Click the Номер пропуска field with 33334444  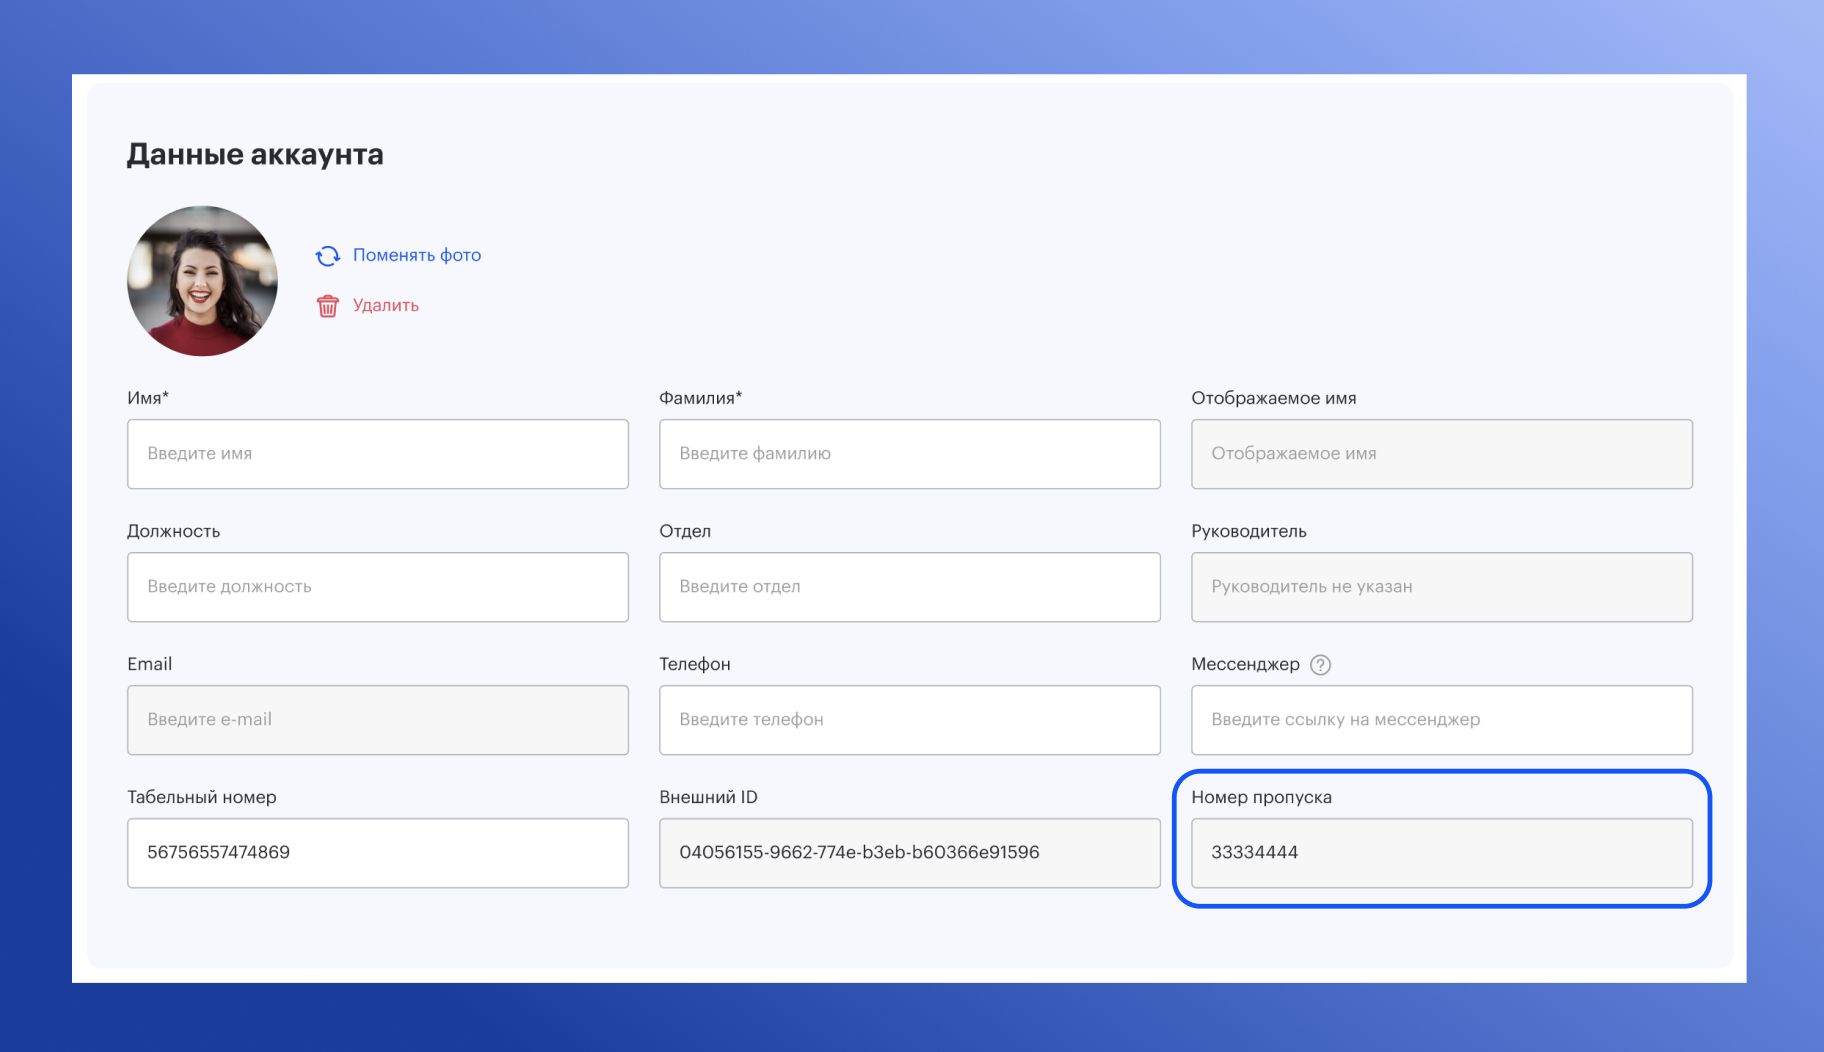click(x=1442, y=853)
